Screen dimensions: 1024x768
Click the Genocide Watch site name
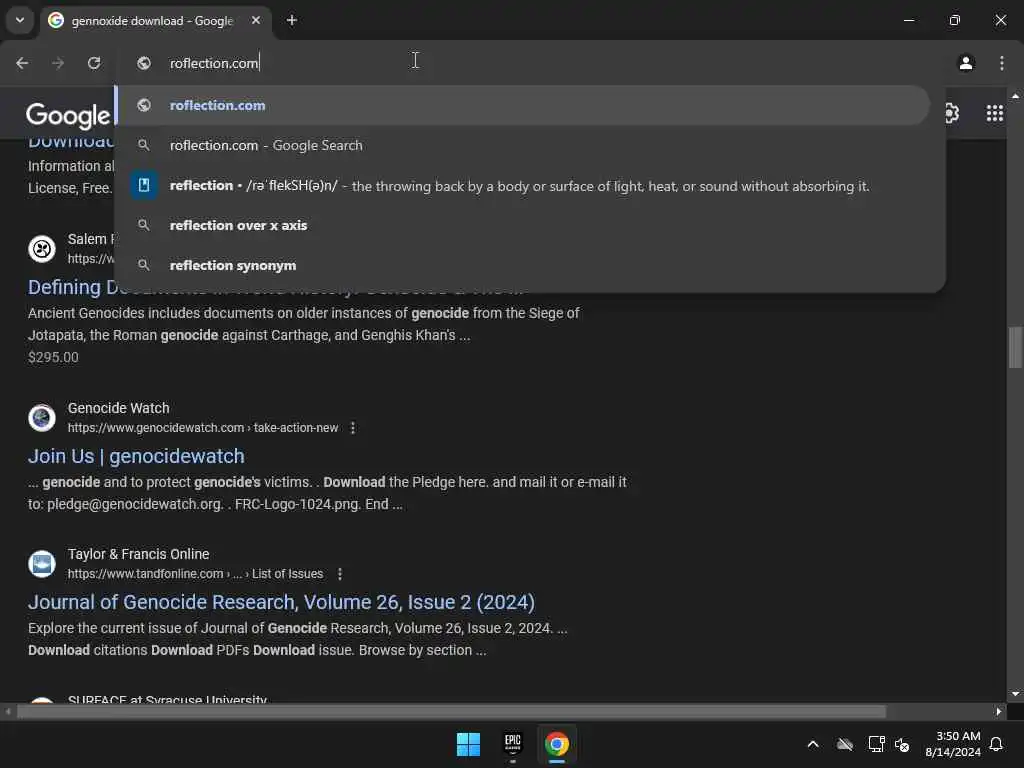(118, 408)
